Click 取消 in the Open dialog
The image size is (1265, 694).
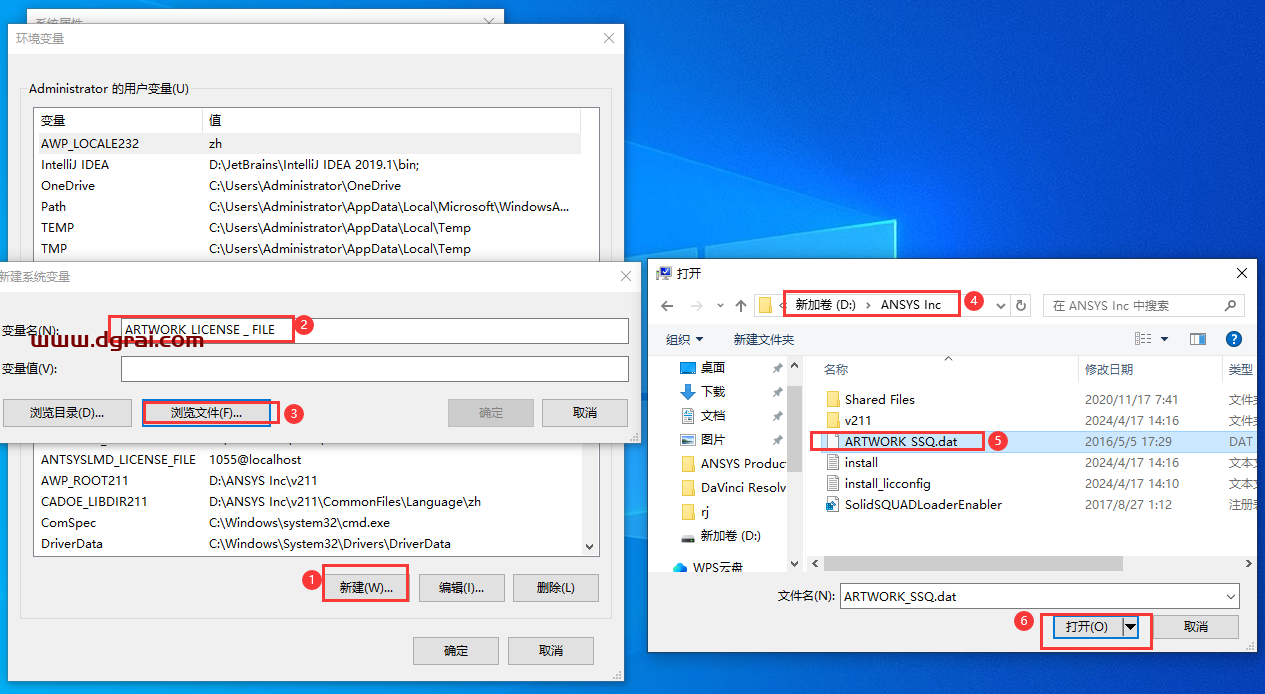(1196, 626)
